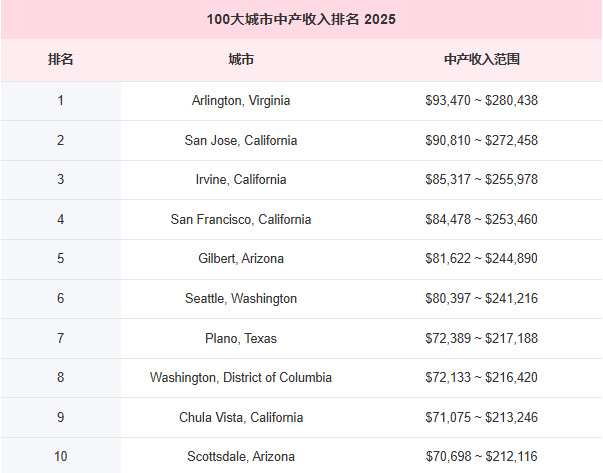Click the Gilbert, Arizona city cell
The image size is (603, 473).
pyautogui.click(x=241, y=259)
